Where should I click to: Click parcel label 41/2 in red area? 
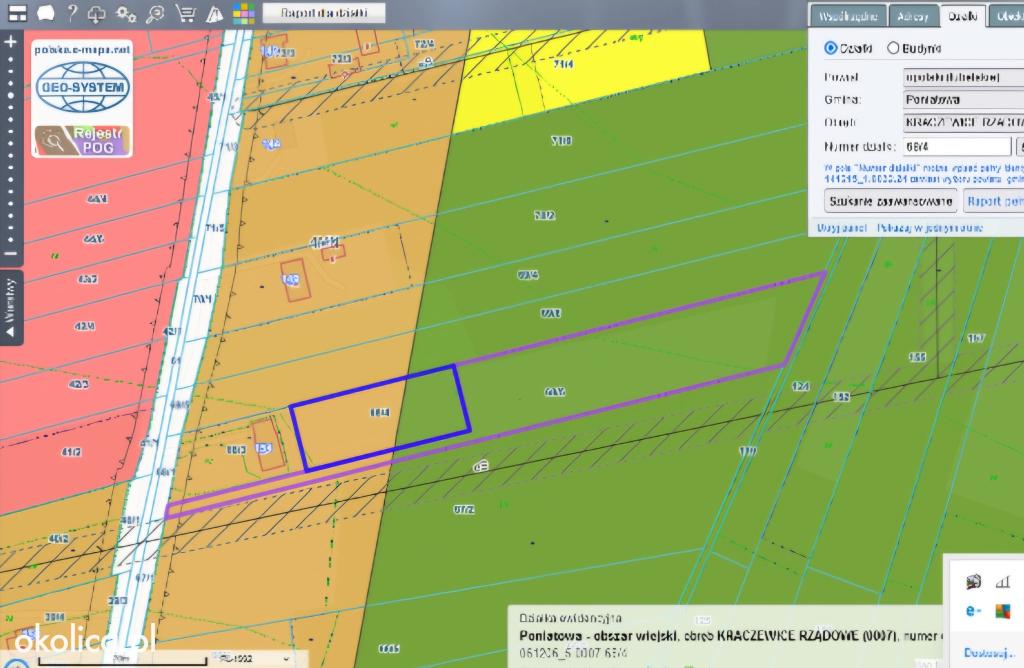pos(71,451)
